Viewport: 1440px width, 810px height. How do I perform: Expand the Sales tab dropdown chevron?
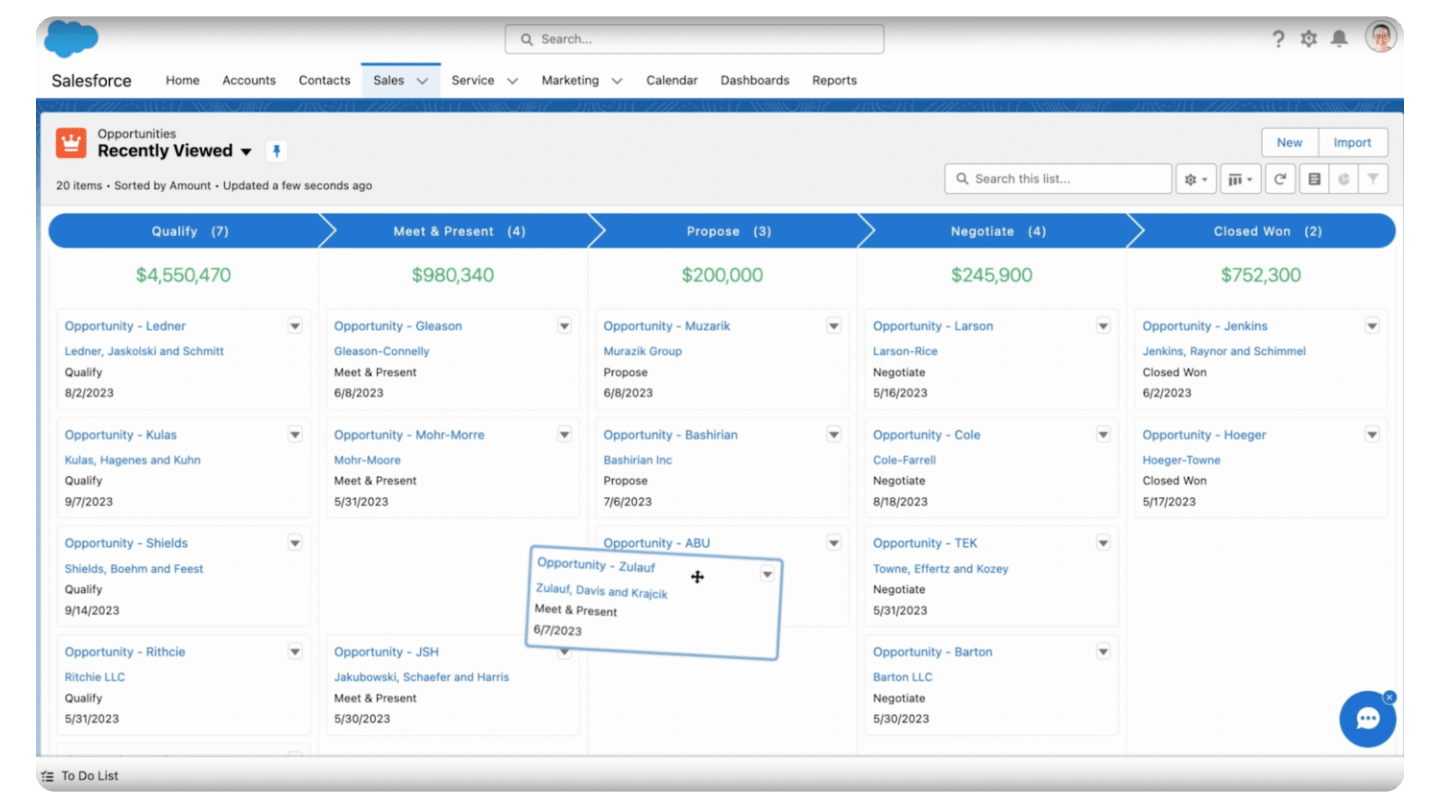422,81
